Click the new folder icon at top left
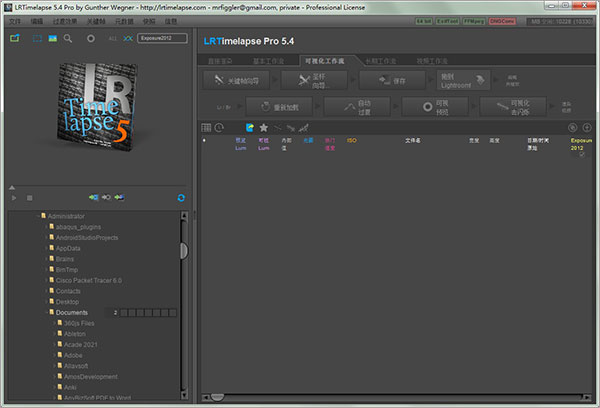Image resolution: width=600 pixels, height=408 pixels. [x=14, y=38]
